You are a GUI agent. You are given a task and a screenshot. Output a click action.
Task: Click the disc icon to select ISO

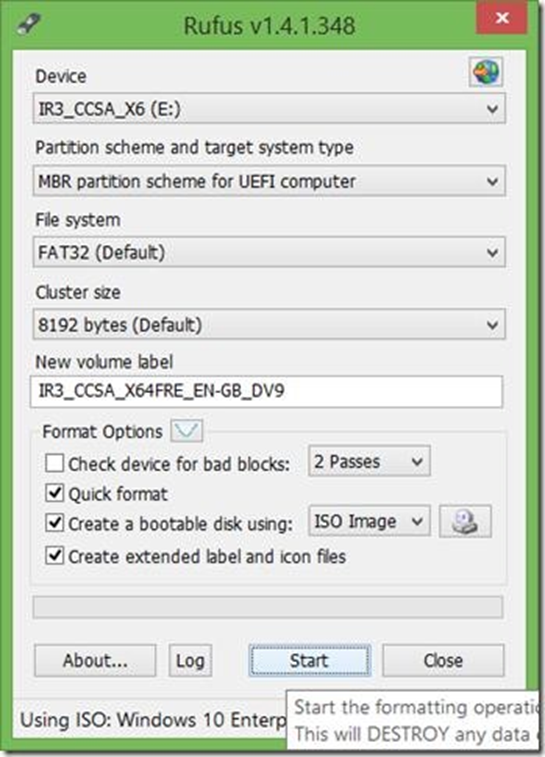tap(465, 521)
